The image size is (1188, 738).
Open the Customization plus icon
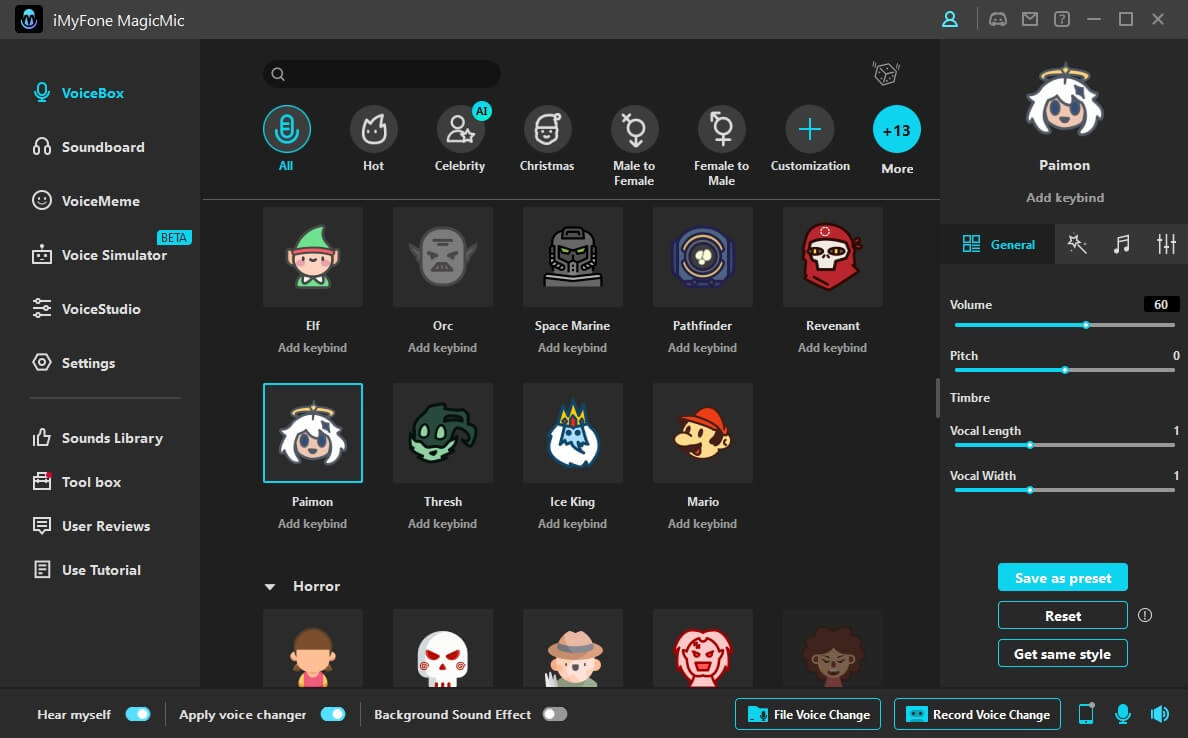809,130
